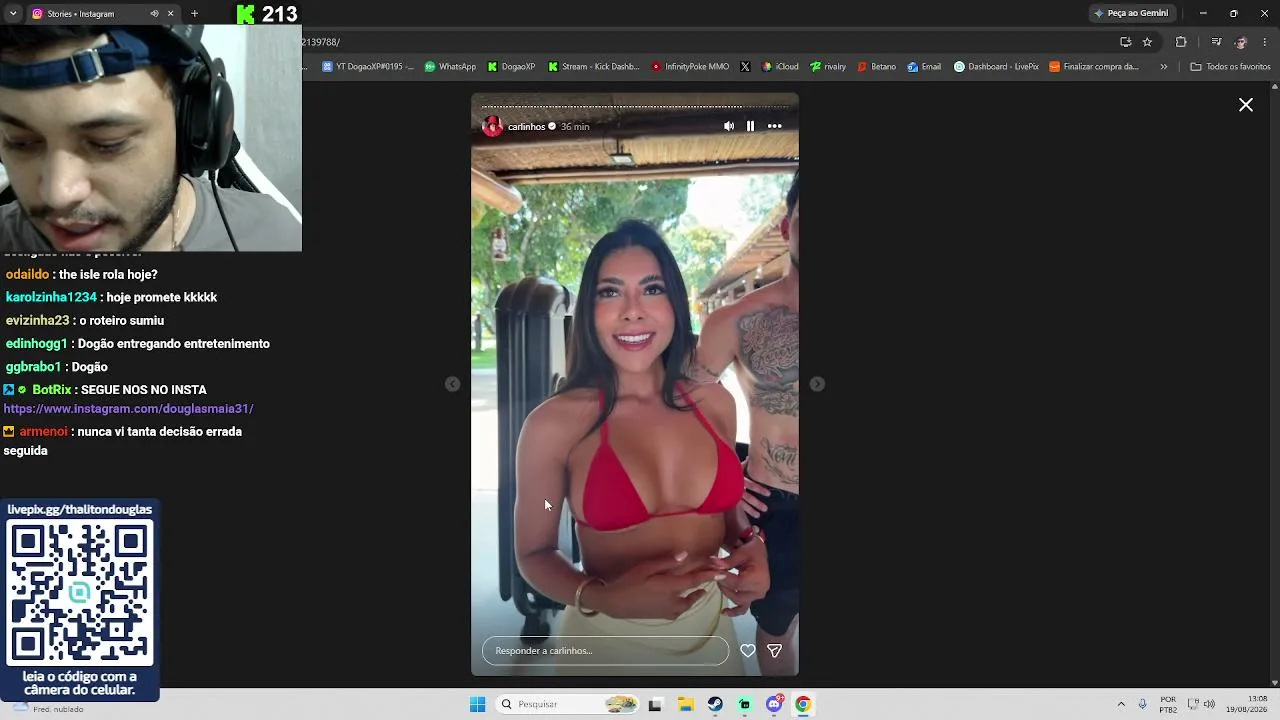This screenshot has width=1280, height=720.
Task: Like the story with the heart icon
Action: [748, 651]
